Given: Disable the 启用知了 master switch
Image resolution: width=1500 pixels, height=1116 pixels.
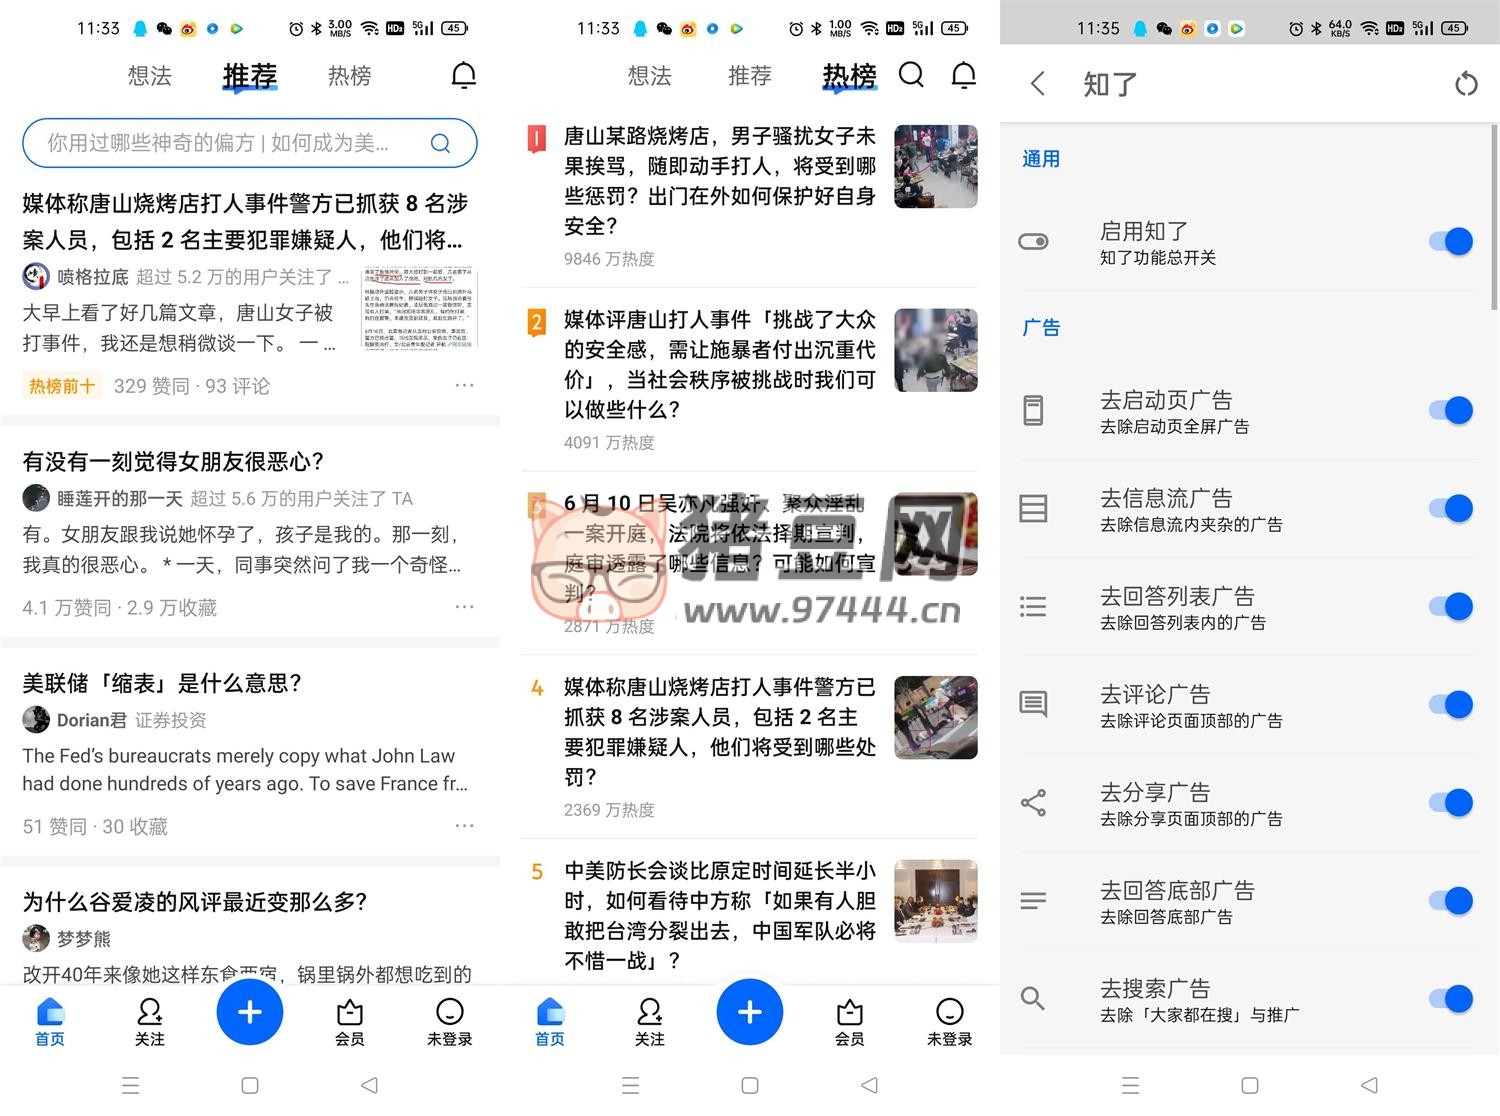Looking at the screenshot, I should pos(1451,241).
